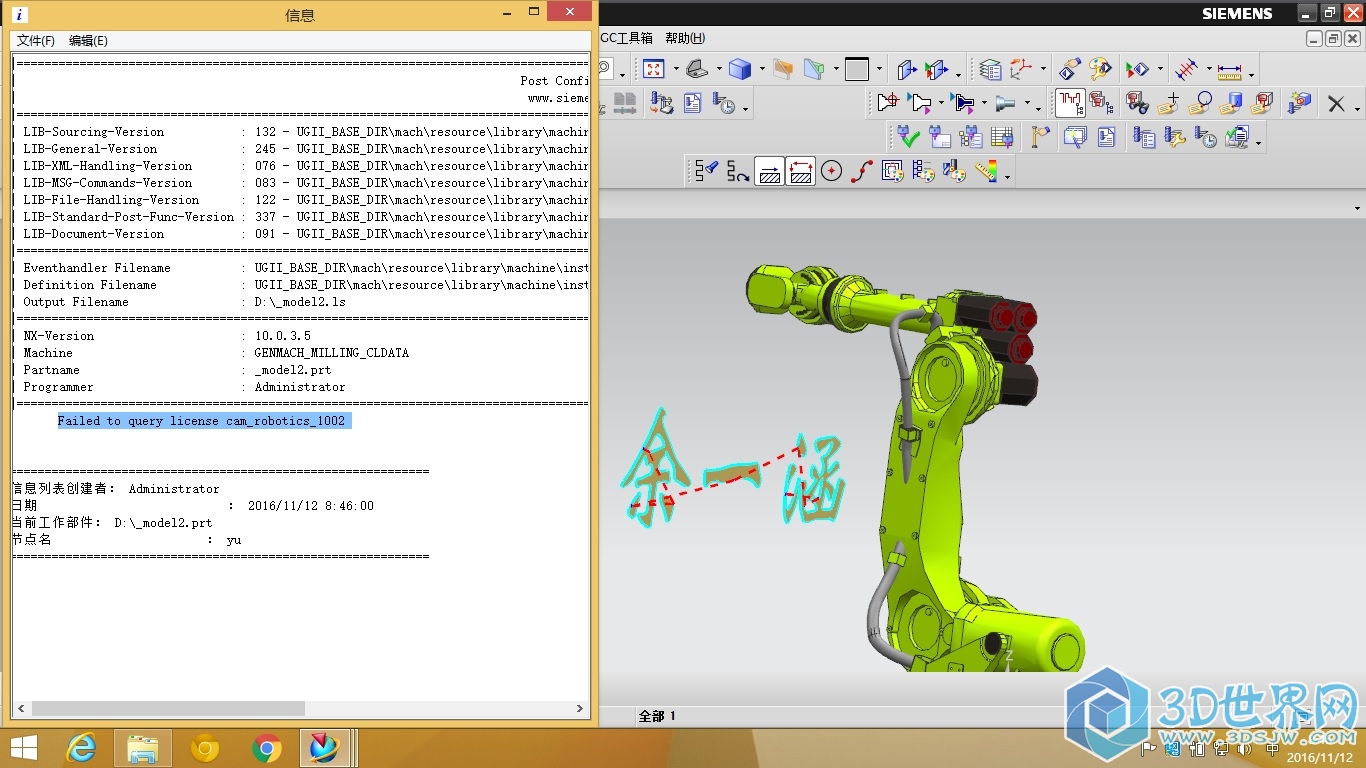Click the red center point circle icon

click(831, 171)
